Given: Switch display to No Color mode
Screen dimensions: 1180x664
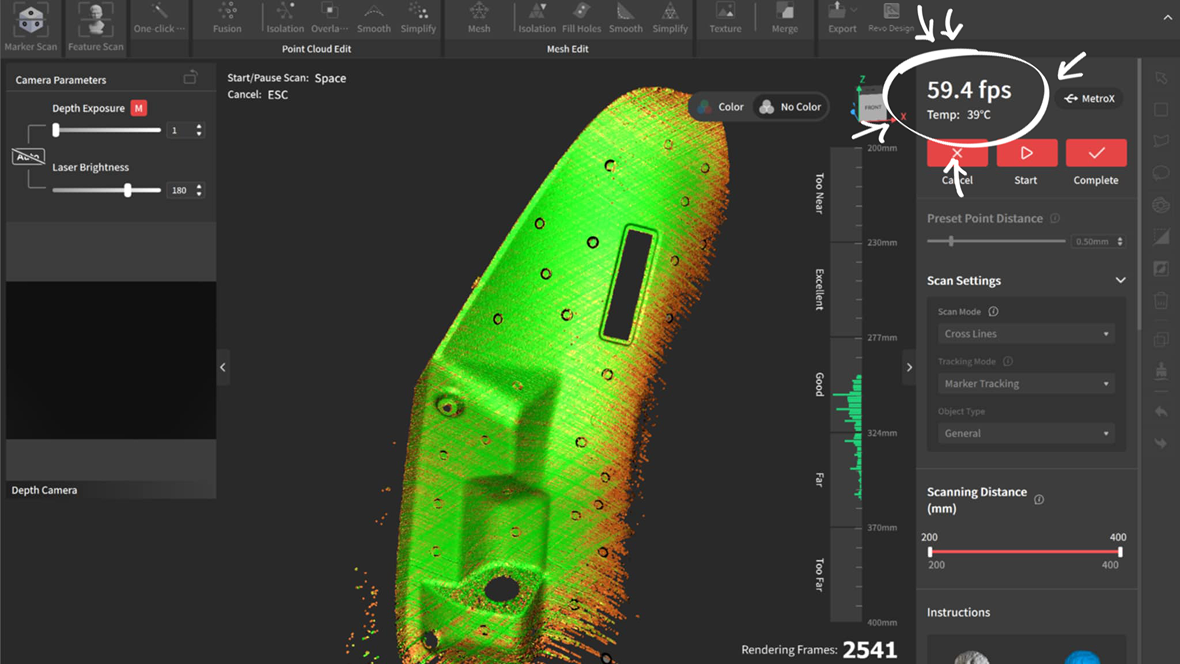Looking at the screenshot, I should (x=790, y=107).
